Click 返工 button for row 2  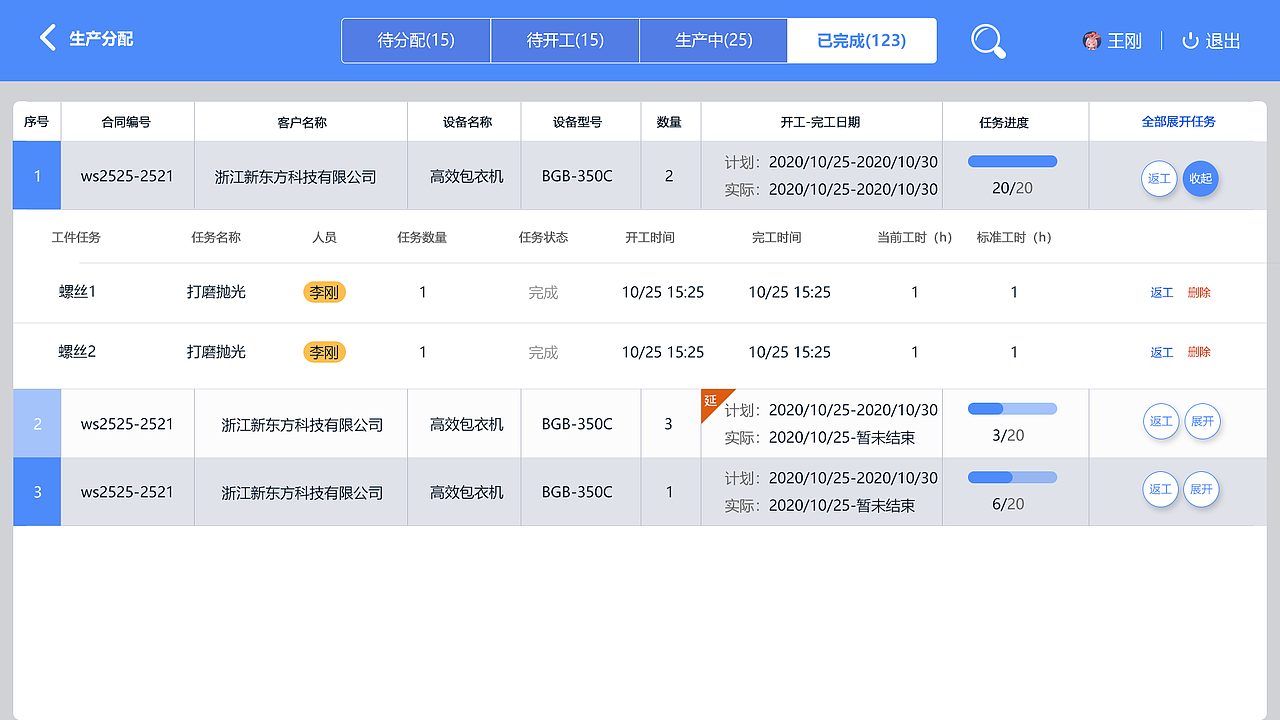pyautogui.click(x=1160, y=422)
